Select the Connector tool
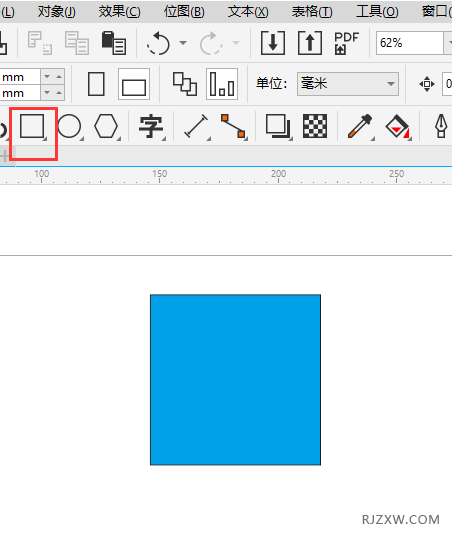This screenshot has height=537, width=452. tap(234, 126)
